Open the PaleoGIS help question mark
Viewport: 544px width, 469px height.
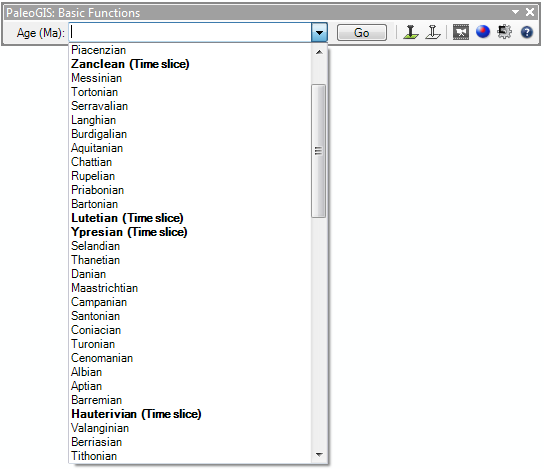(x=527, y=32)
